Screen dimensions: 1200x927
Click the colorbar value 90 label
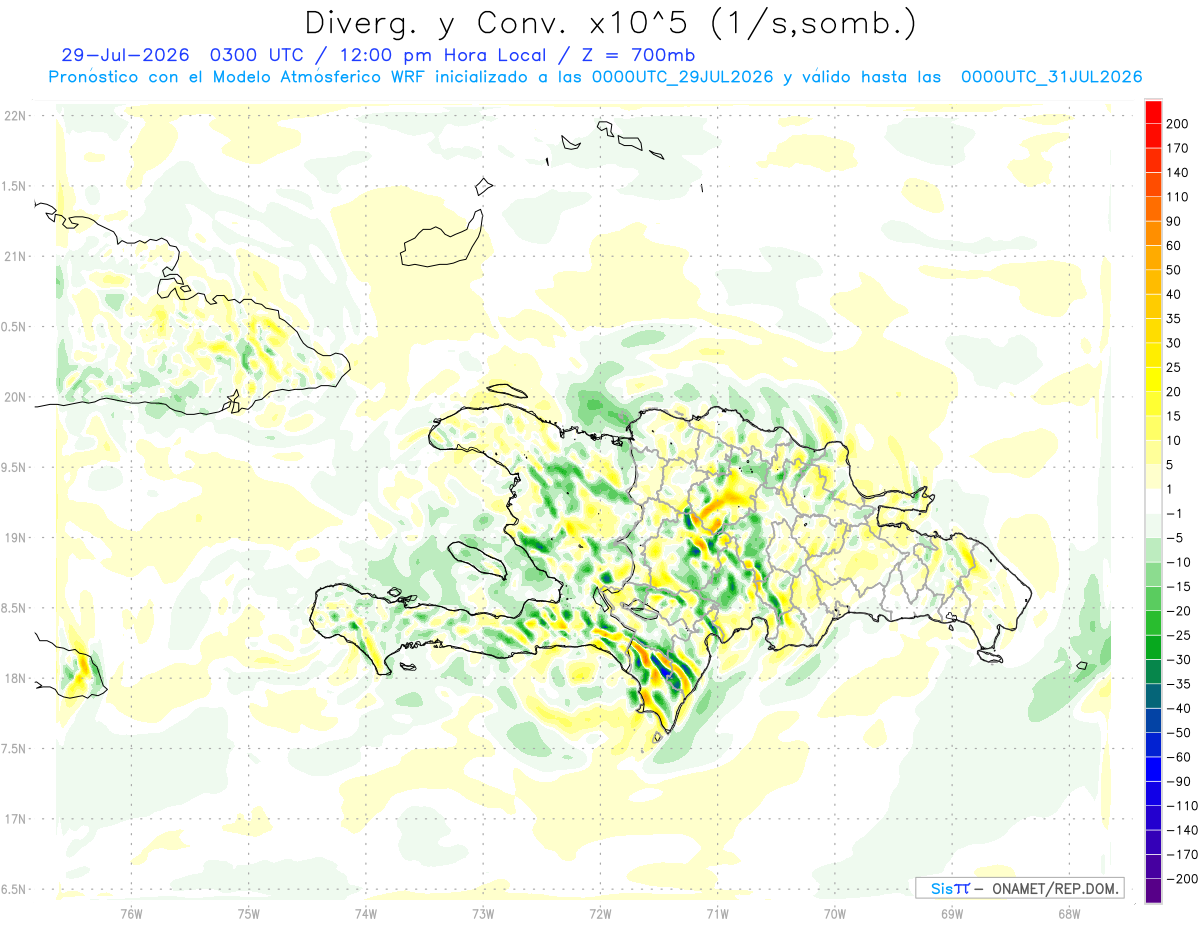1176,221
